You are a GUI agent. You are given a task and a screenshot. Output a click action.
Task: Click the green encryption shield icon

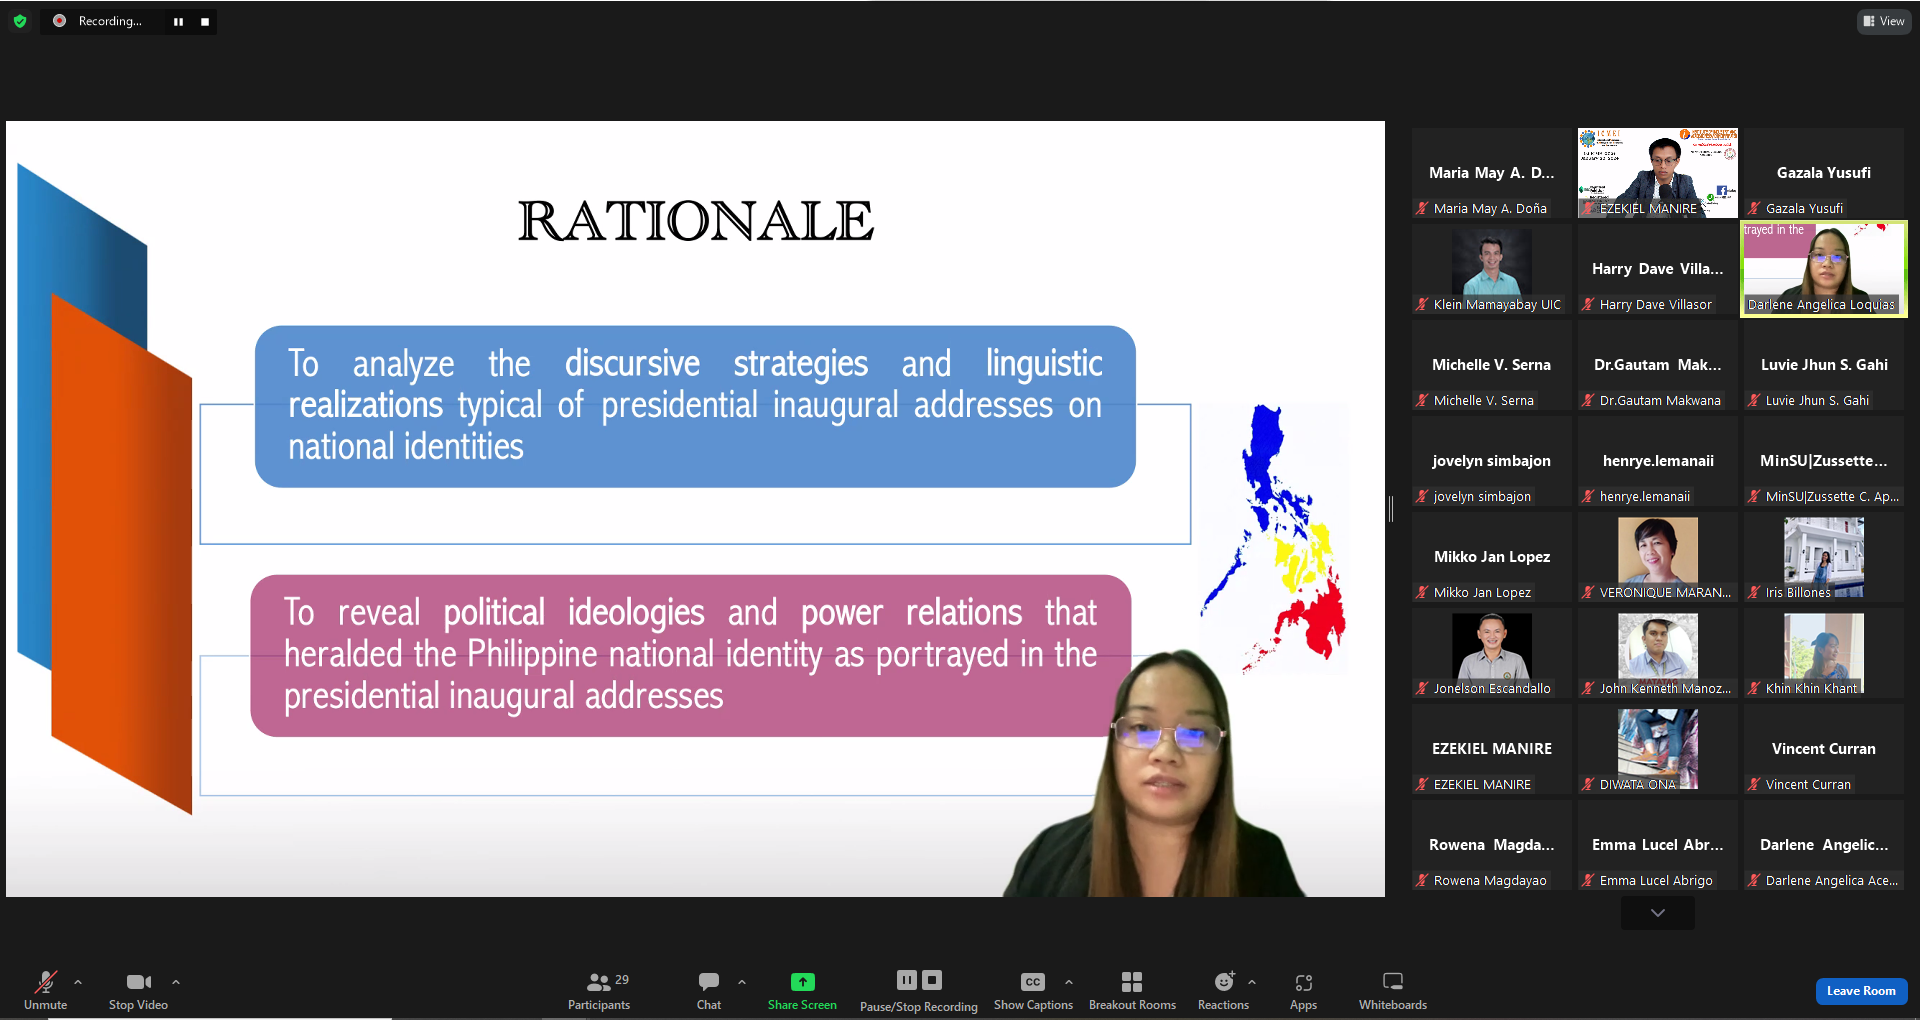[x=20, y=21]
